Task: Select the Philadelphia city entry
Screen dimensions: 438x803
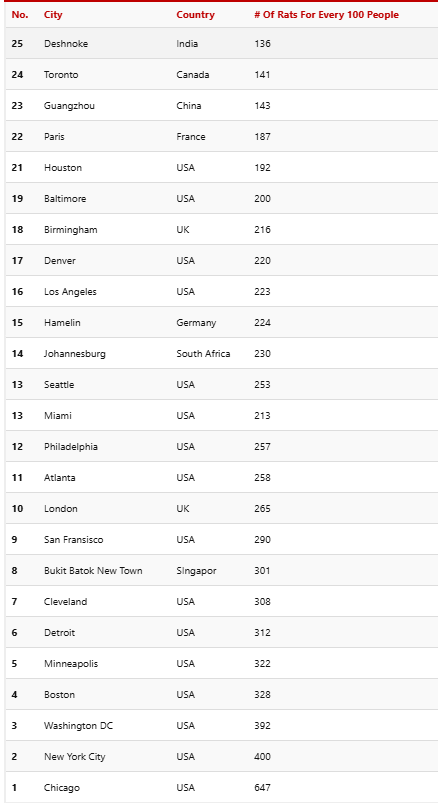Action: 71,447
